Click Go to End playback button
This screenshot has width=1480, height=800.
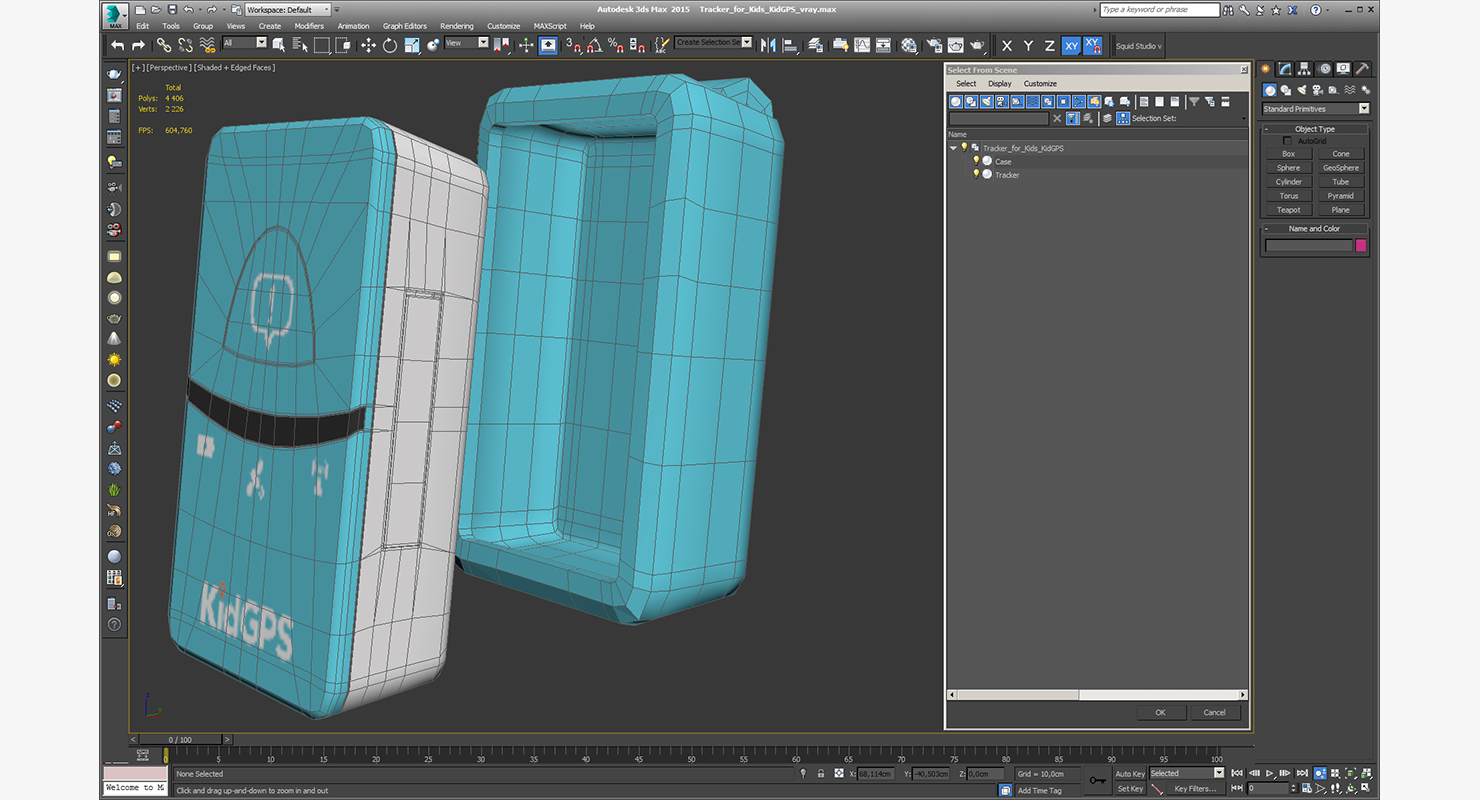[x=1302, y=773]
